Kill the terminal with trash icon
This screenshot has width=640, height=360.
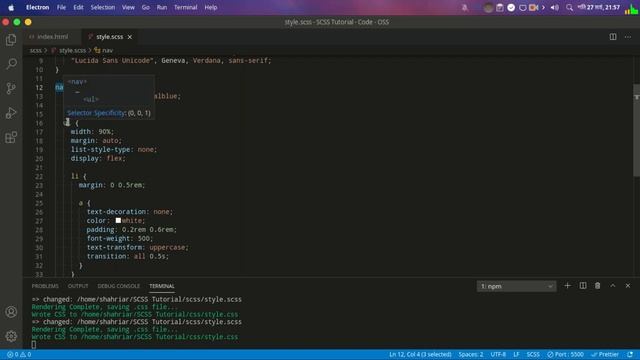pyautogui.click(x=598, y=286)
